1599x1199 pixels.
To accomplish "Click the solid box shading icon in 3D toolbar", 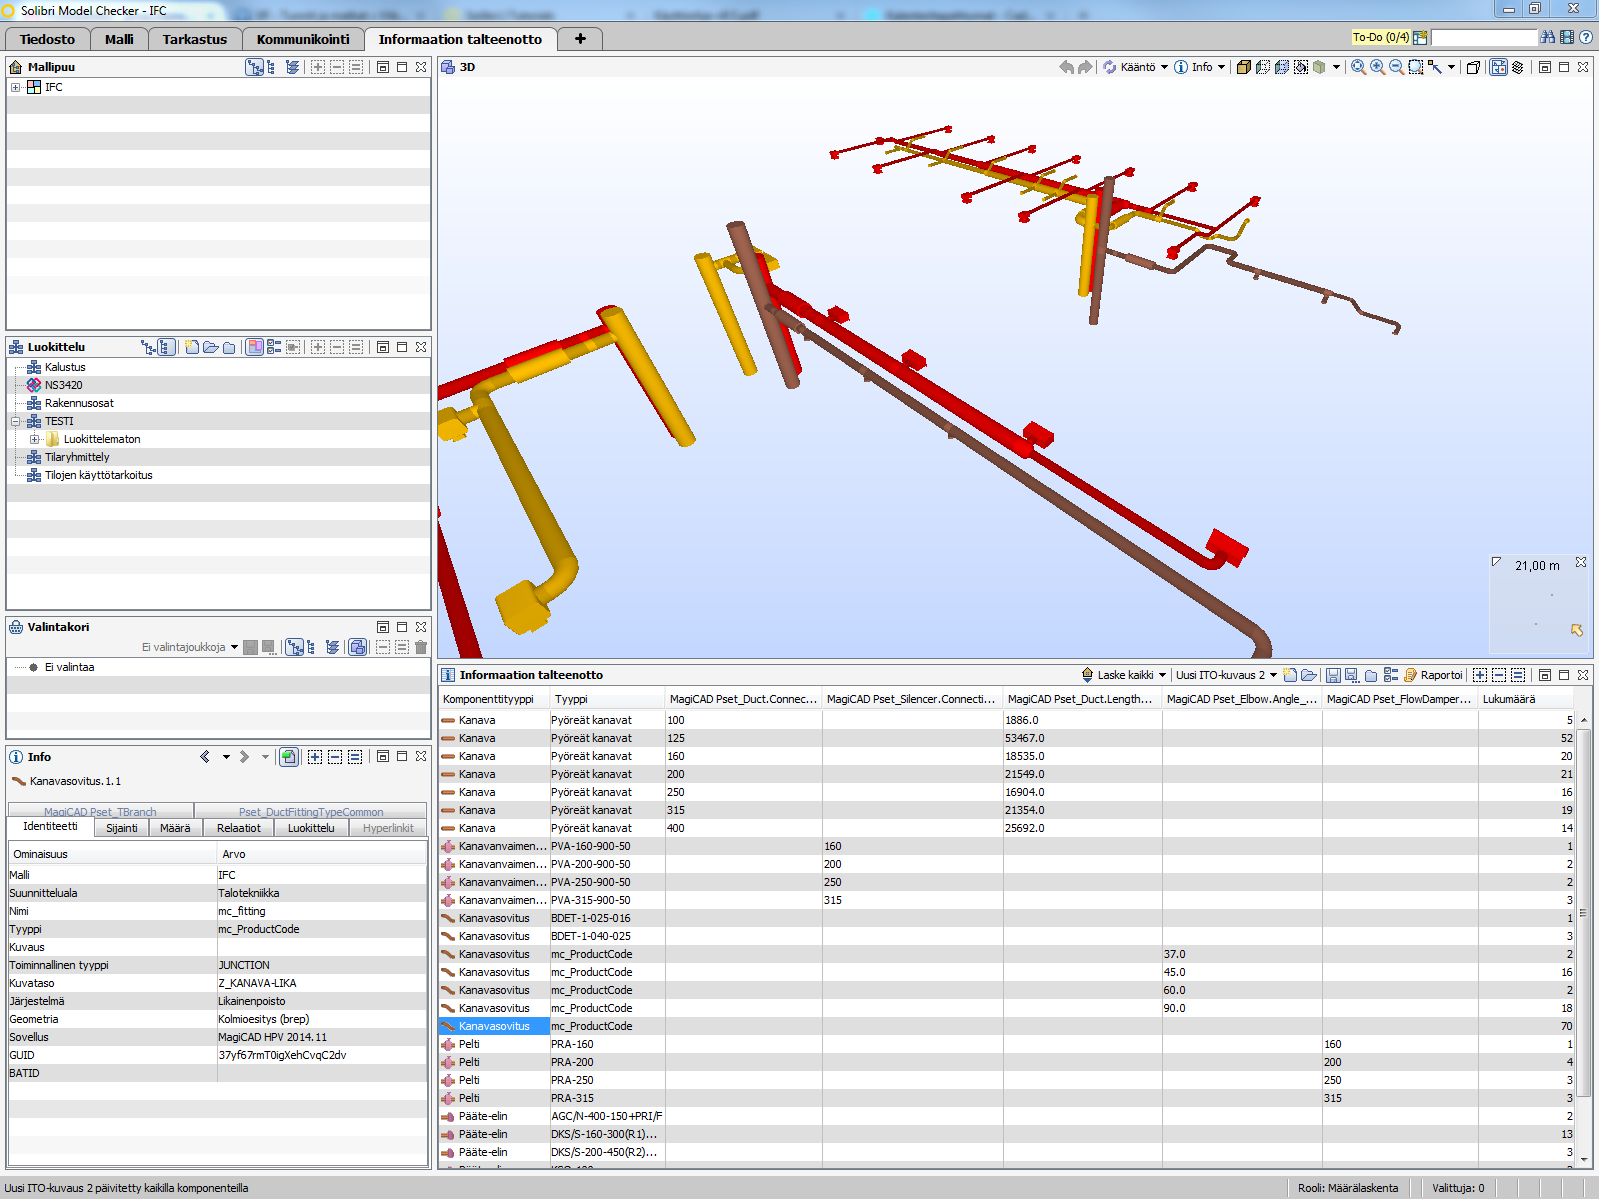I will point(1244,67).
